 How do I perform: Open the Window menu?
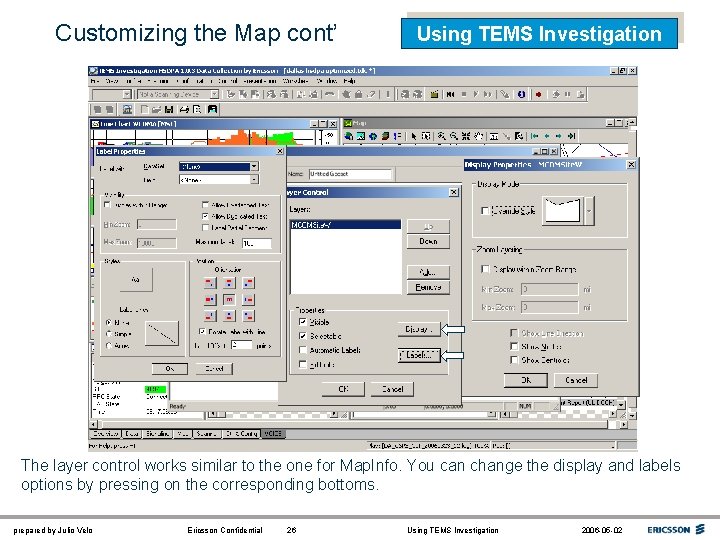pos(327,81)
